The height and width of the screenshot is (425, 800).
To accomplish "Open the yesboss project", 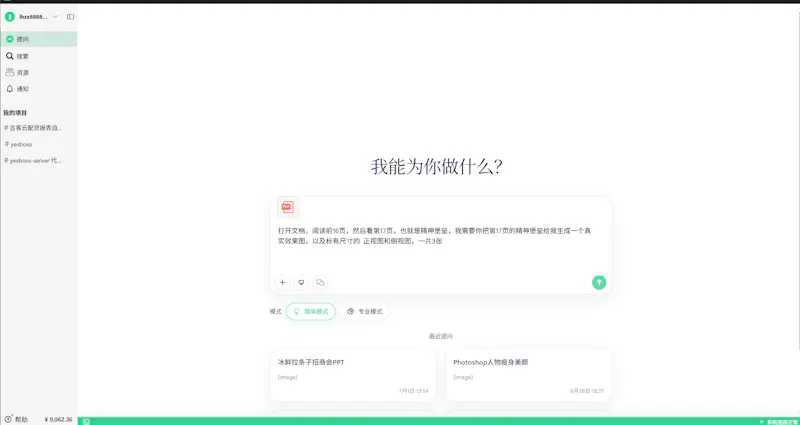I will coord(18,144).
